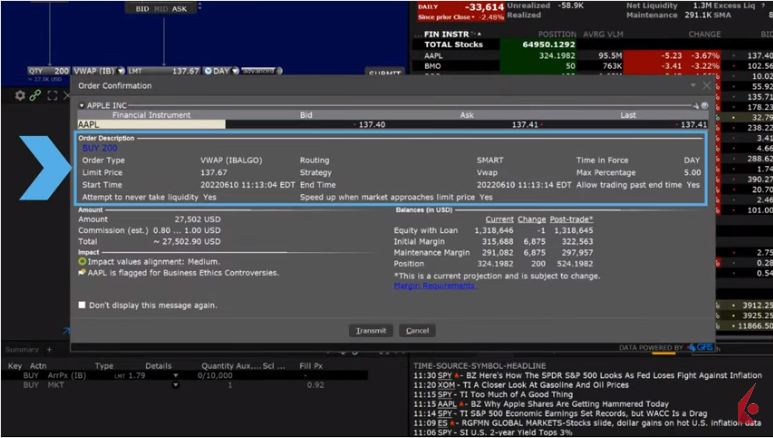Open Order Confirmation dialog menu arrow
The image size is (773, 438).
tap(693, 85)
